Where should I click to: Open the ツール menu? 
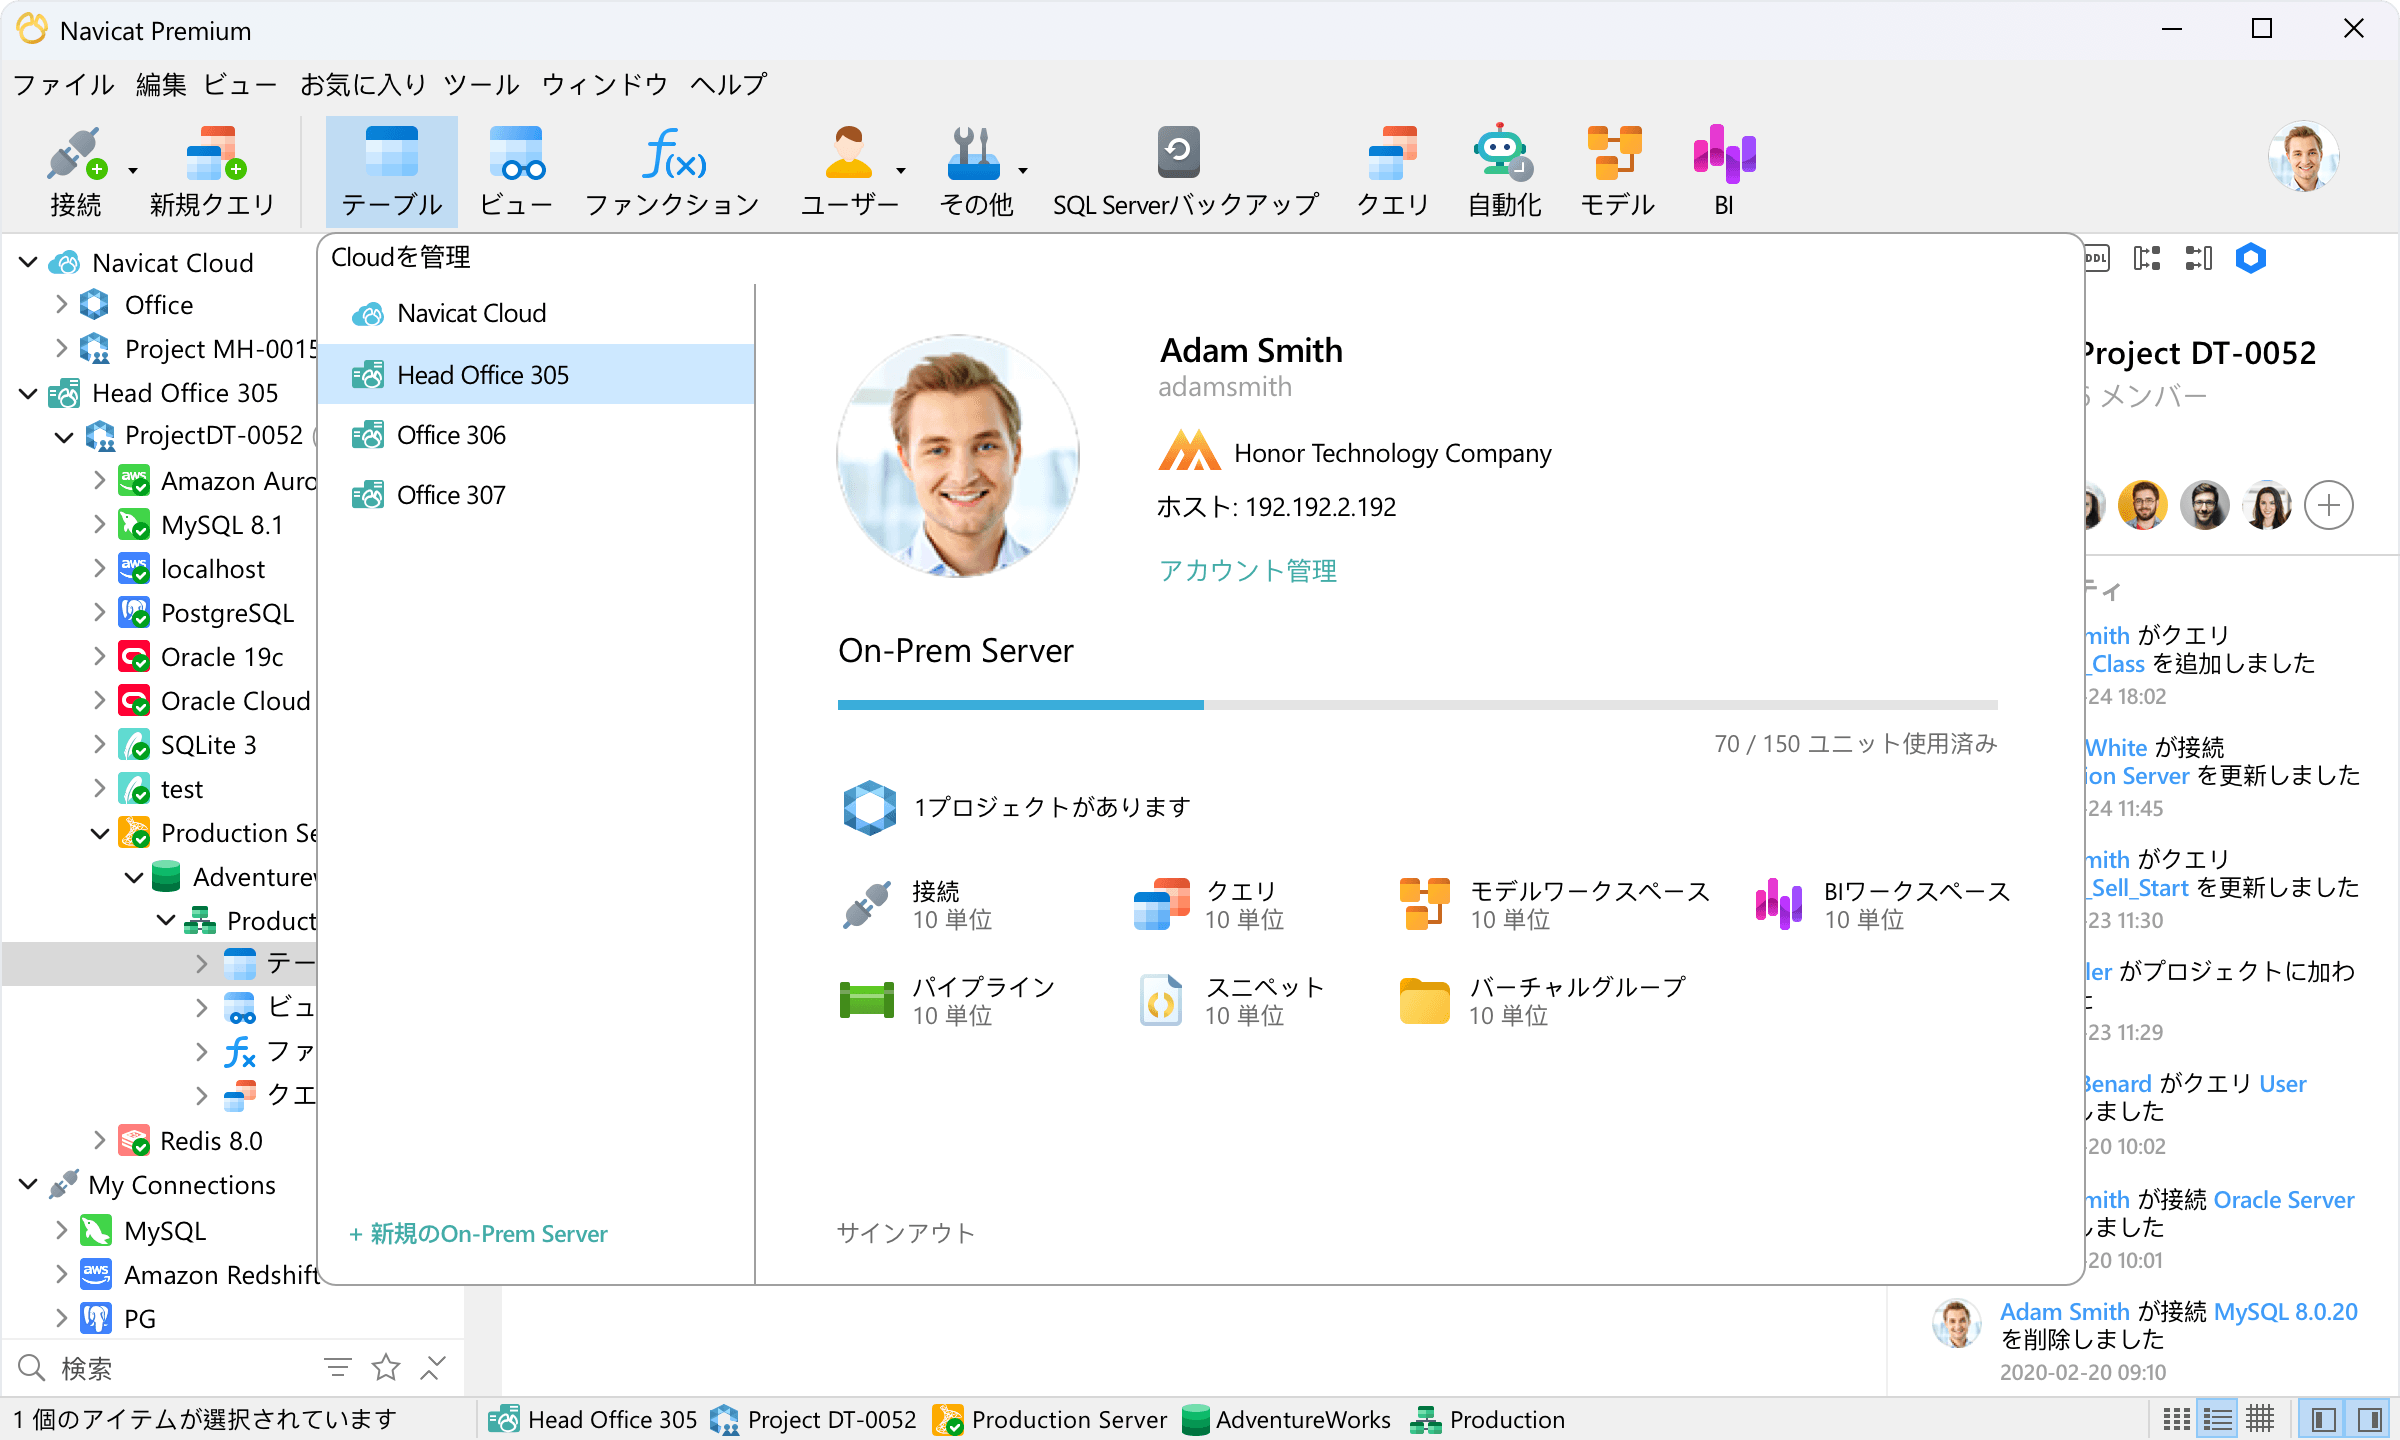pyautogui.click(x=481, y=85)
